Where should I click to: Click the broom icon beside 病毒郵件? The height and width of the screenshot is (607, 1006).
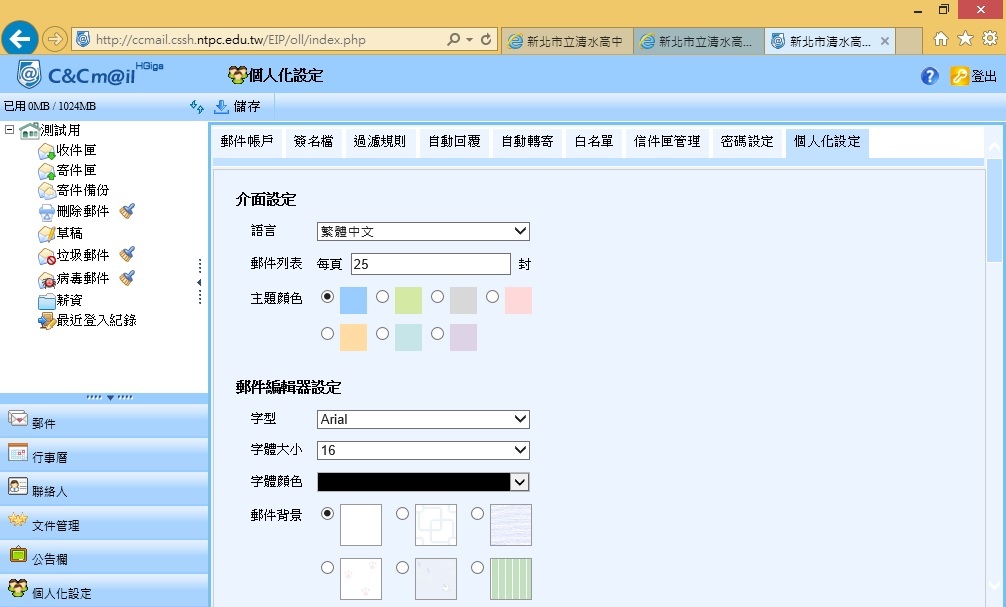(127, 278)
